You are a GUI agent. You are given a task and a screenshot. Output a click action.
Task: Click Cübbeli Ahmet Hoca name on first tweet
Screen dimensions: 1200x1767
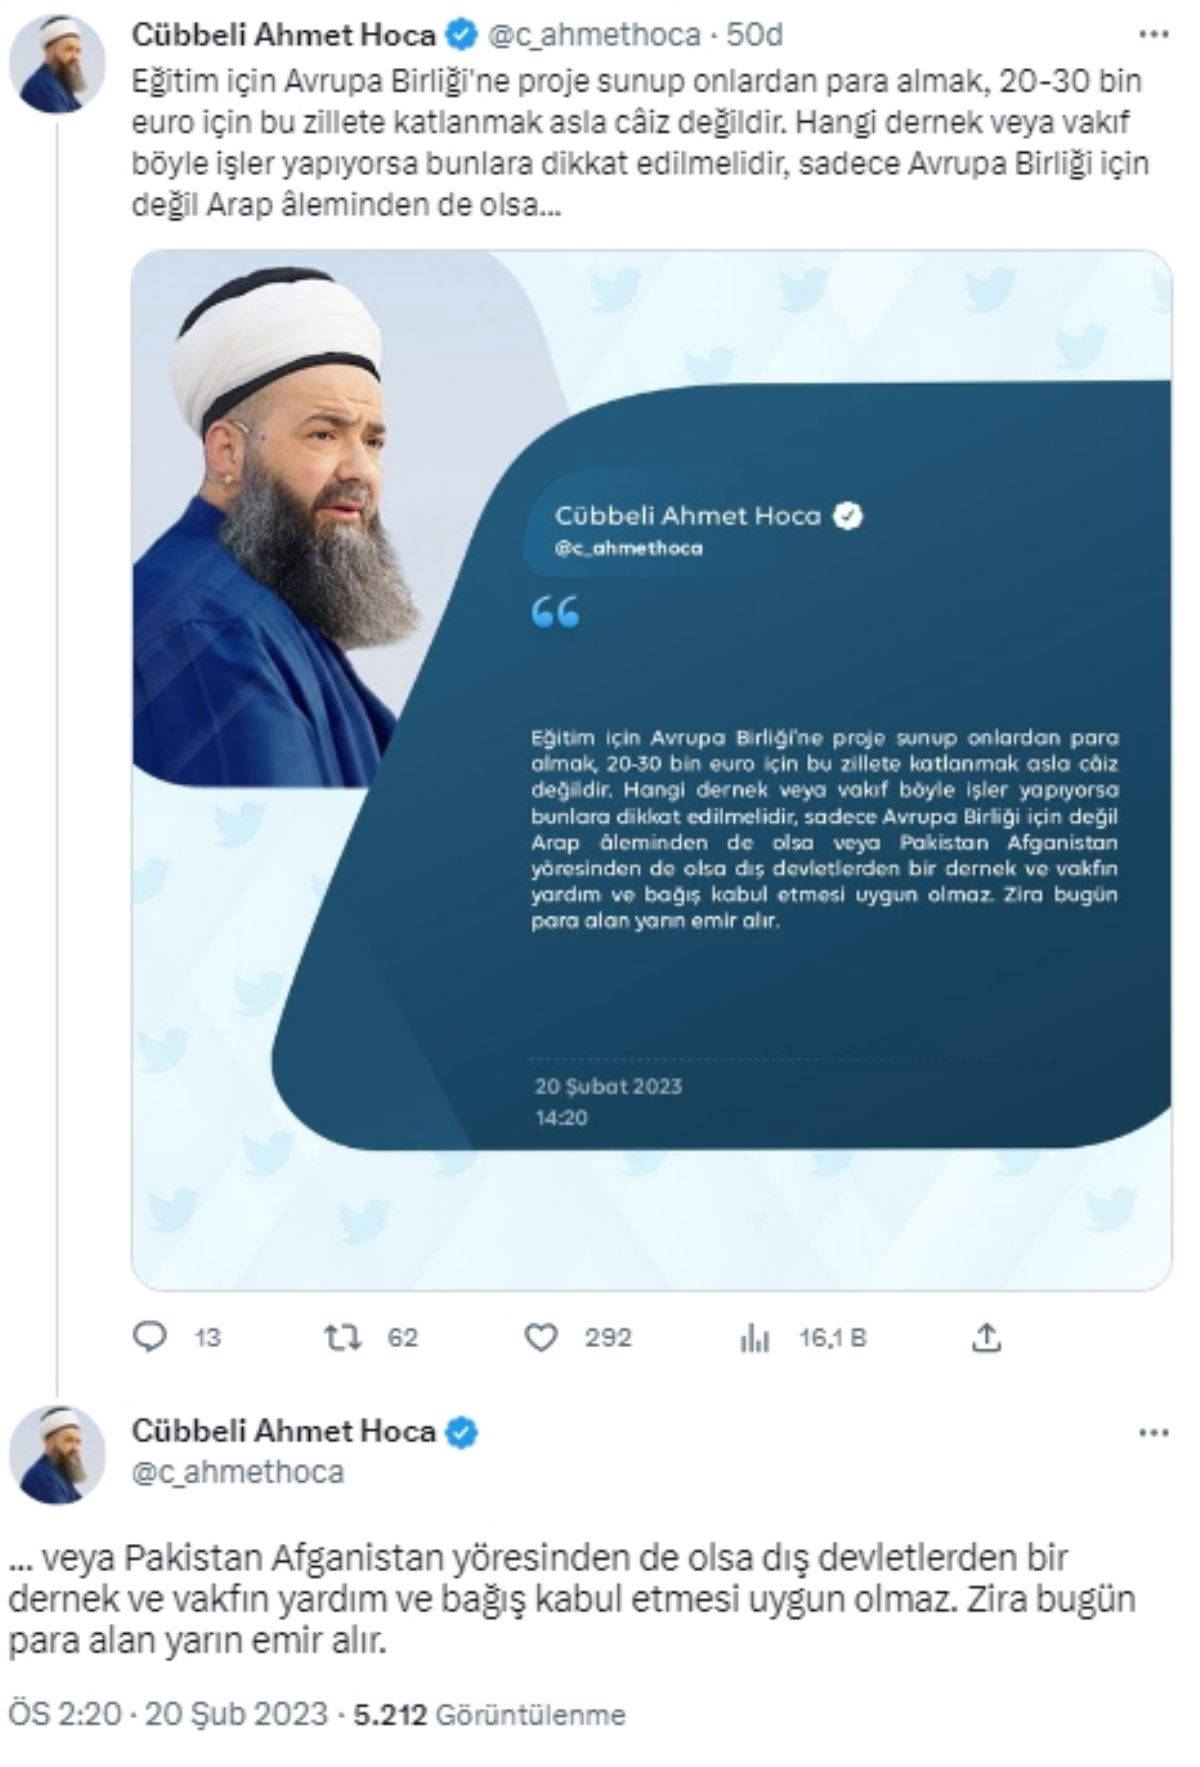click(x=283, y=36)
